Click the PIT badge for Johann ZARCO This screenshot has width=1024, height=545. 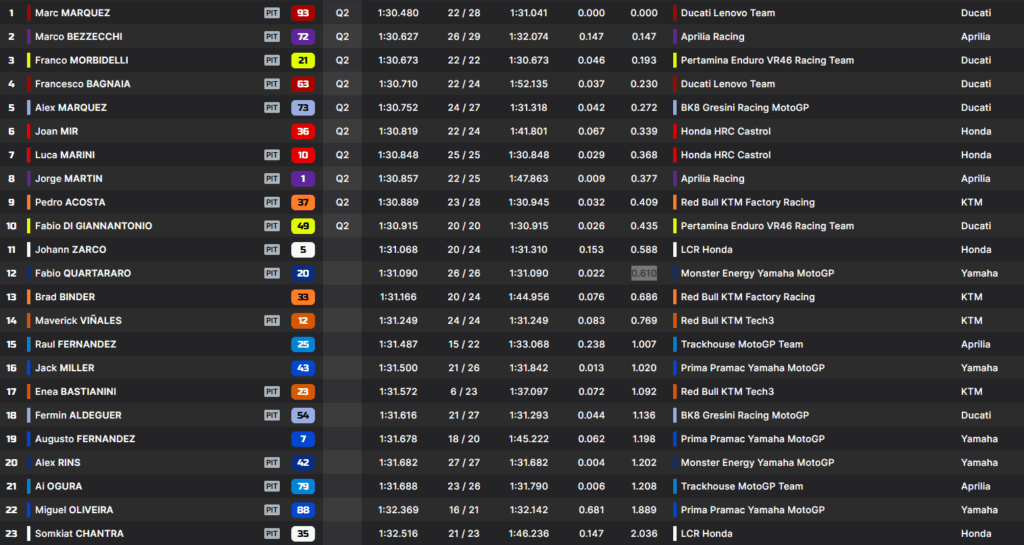tap(272, 249)
